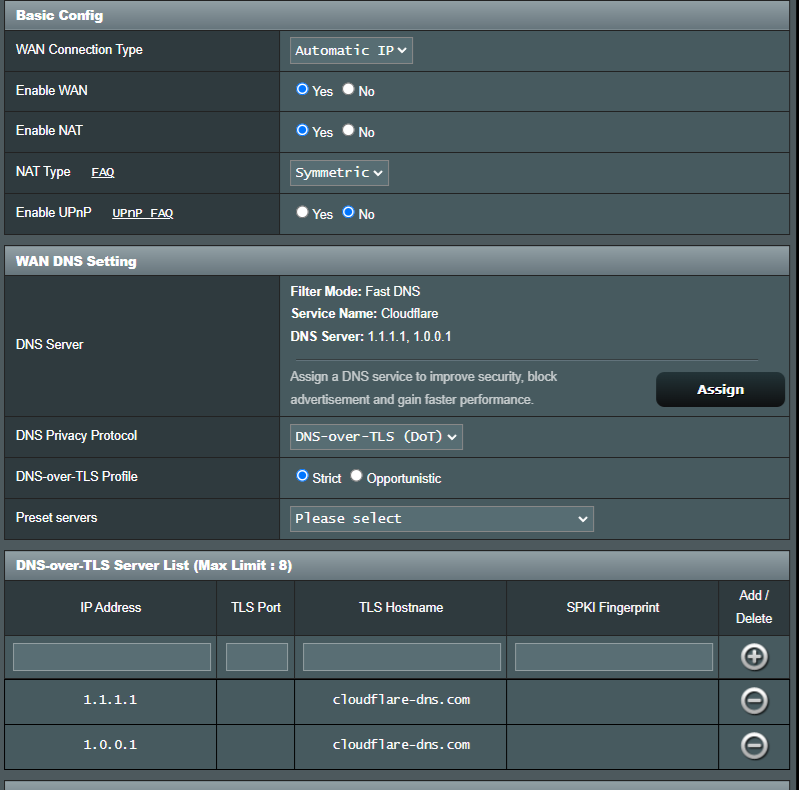Open NAT Type Symmetric dropdown

point(339,173)
